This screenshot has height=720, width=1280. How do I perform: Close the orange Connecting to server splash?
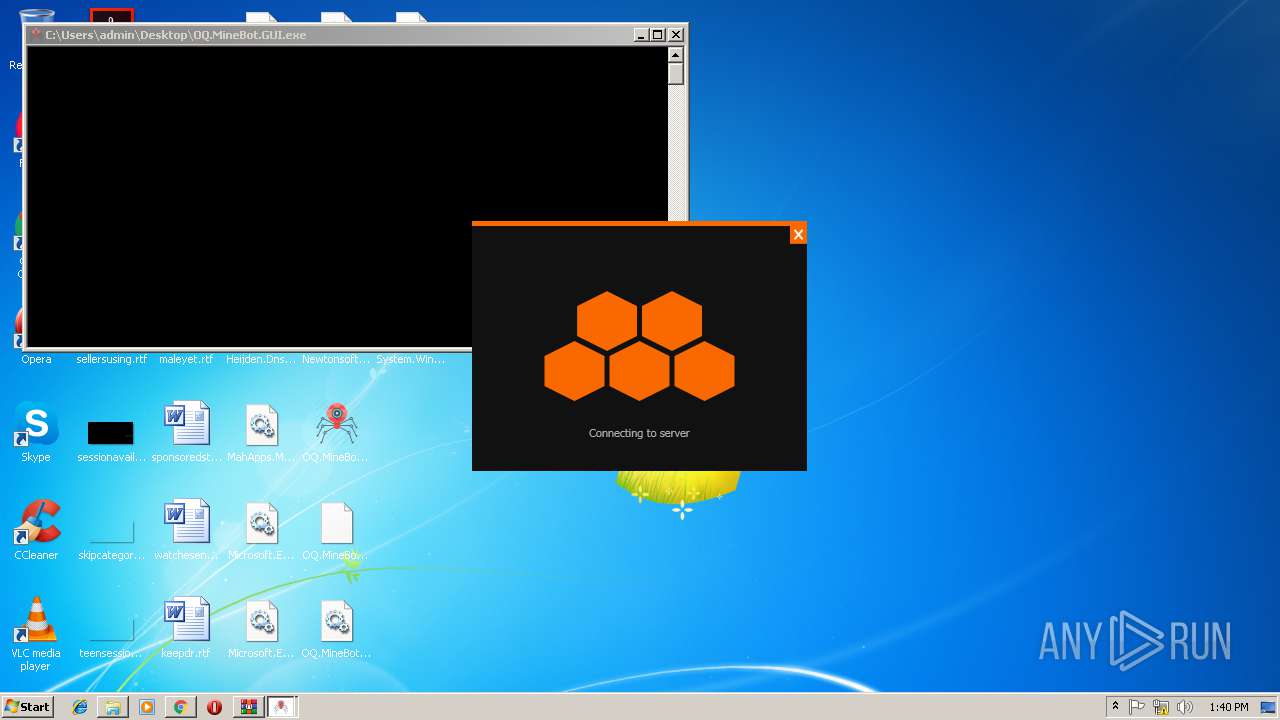(x=798, y=235)
